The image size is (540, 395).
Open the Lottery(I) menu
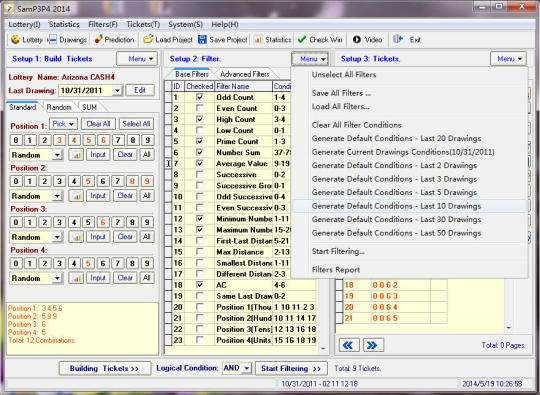pos(24,24)
